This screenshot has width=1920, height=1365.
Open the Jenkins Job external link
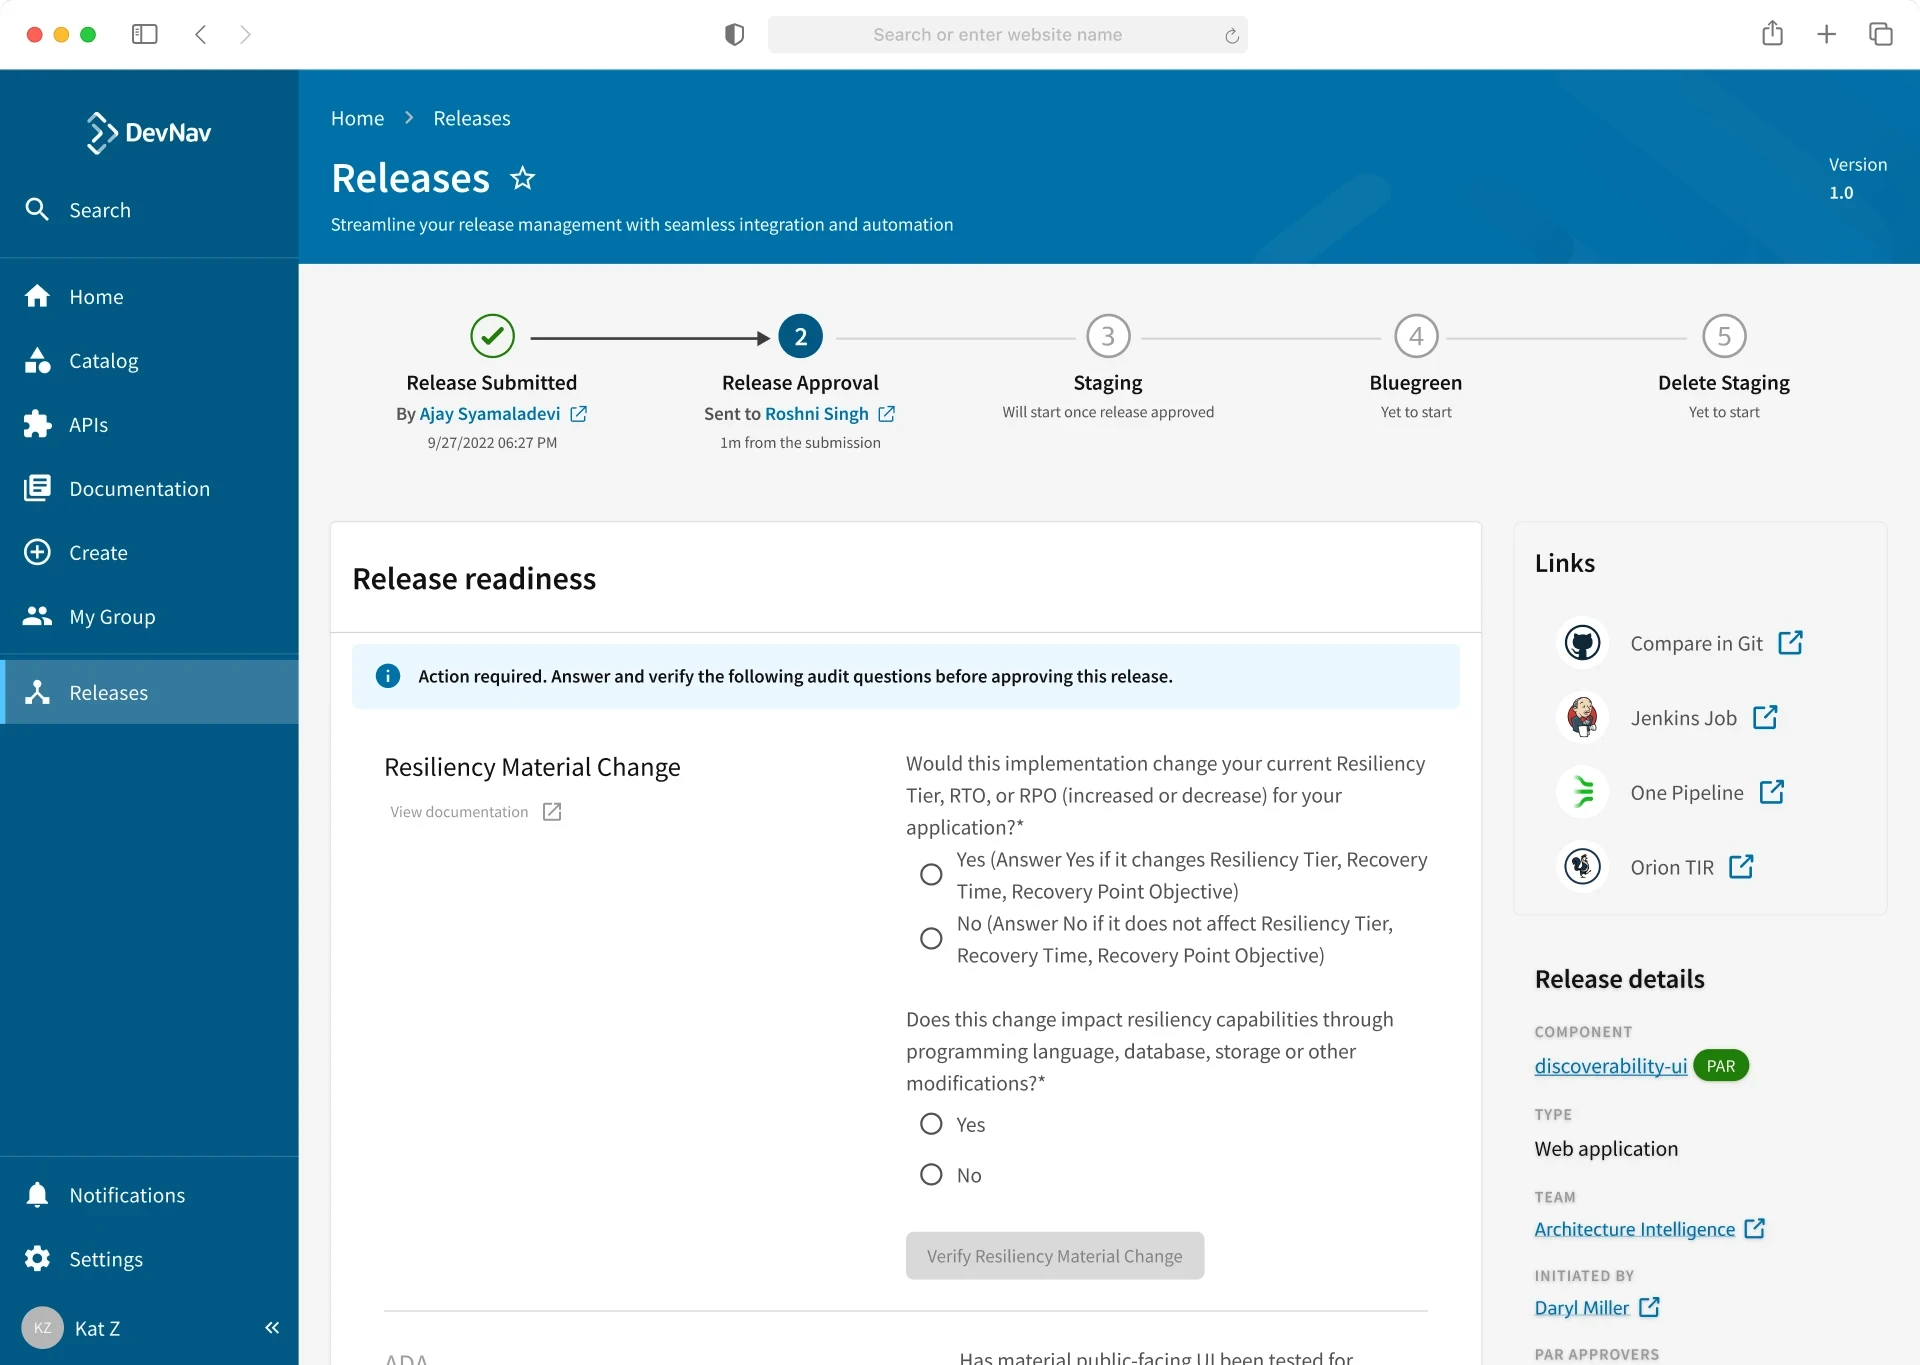pyautogui.click(x=1765, y=717)
